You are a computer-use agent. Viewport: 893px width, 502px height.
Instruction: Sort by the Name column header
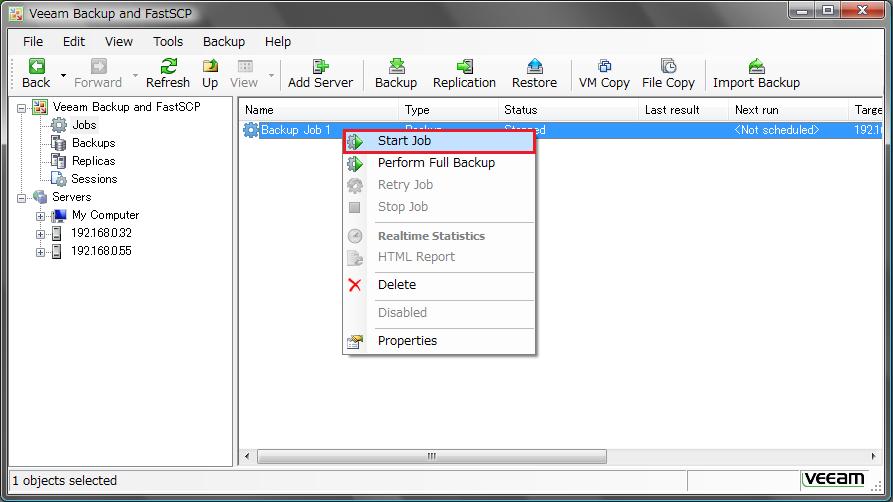tap(319, 110)
